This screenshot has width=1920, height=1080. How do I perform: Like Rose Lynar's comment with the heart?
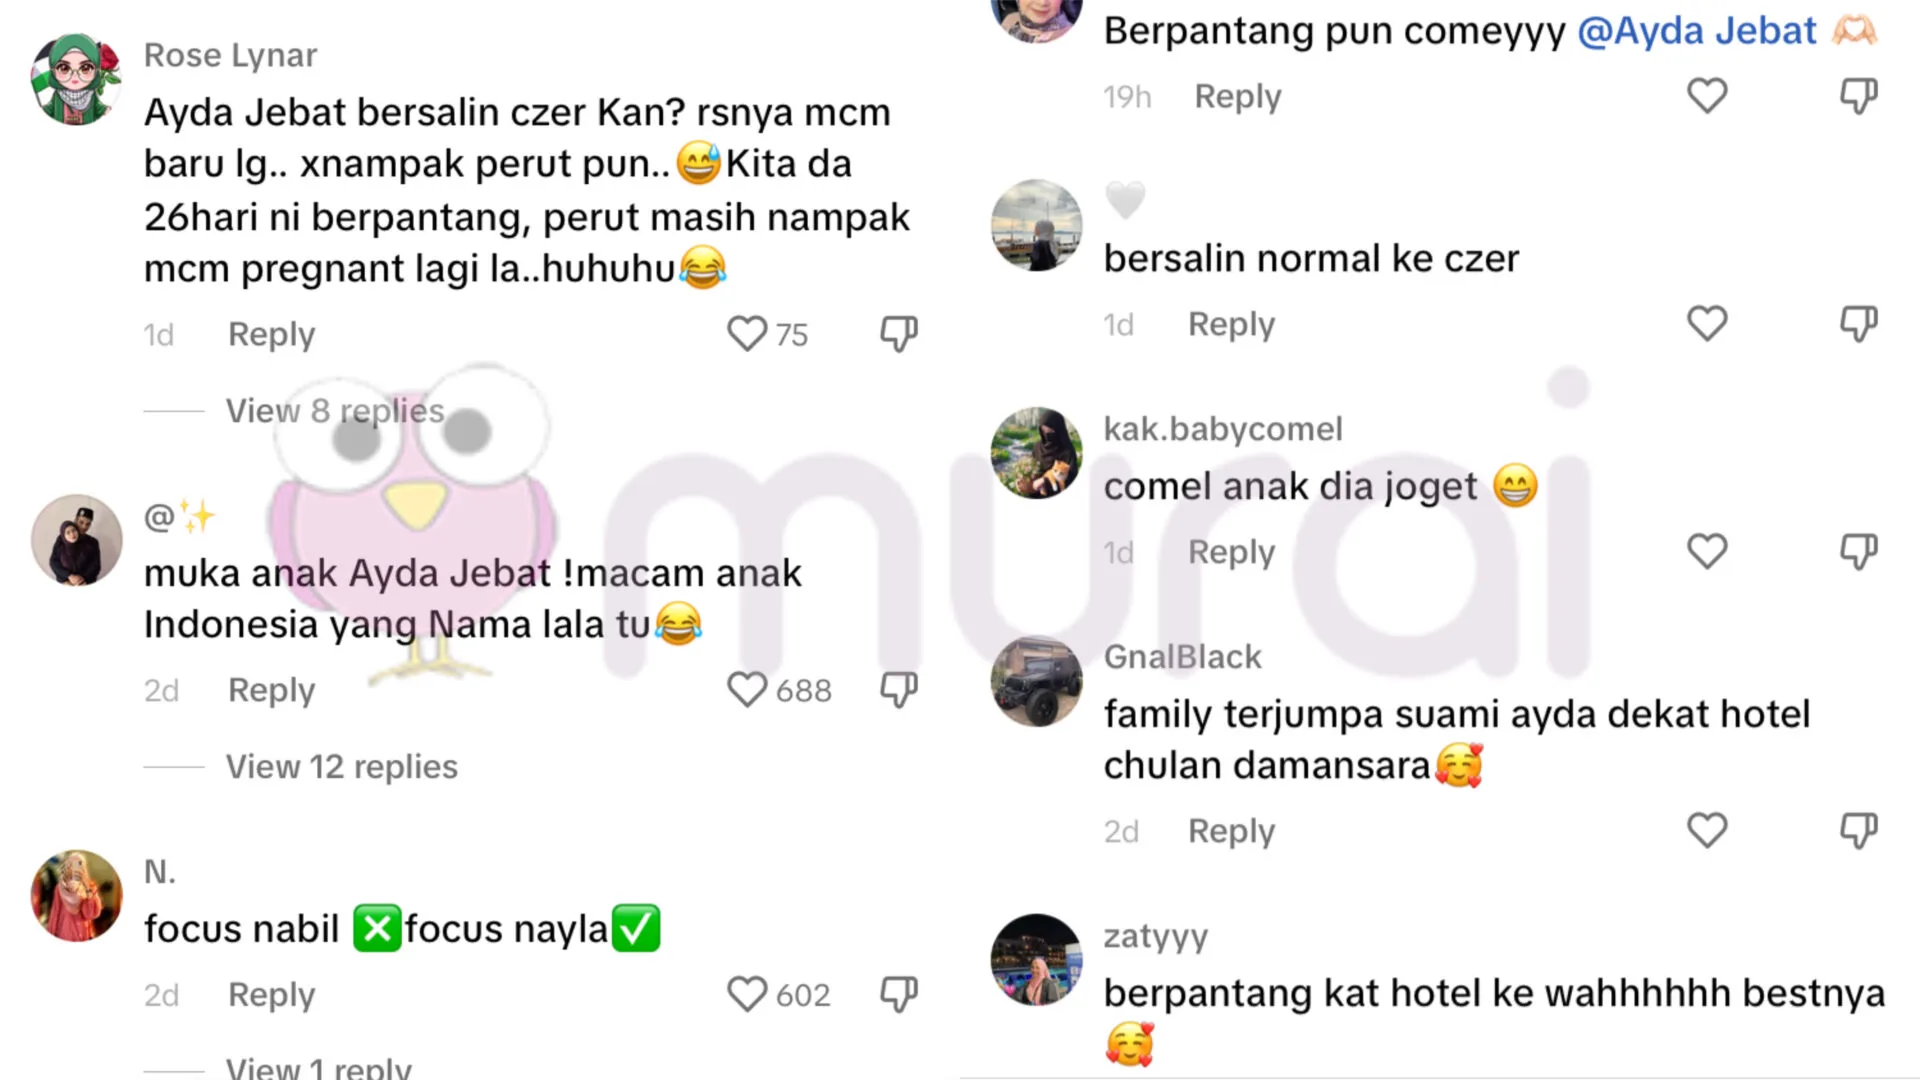point(746,334)
